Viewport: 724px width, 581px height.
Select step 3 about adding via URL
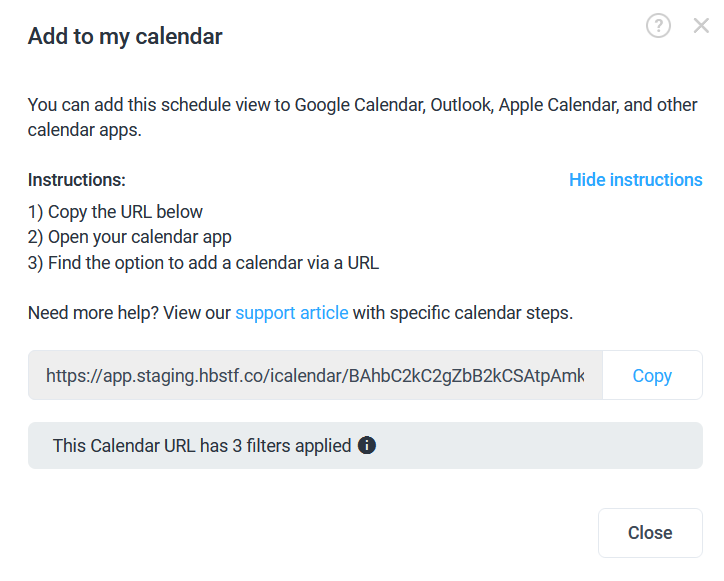[x=203, y=263]
